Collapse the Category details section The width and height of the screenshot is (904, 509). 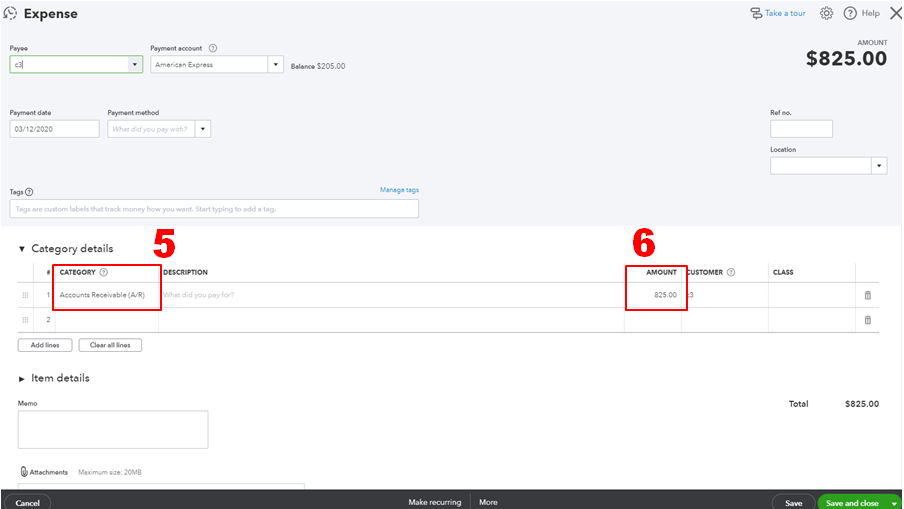tap(22, 249)
